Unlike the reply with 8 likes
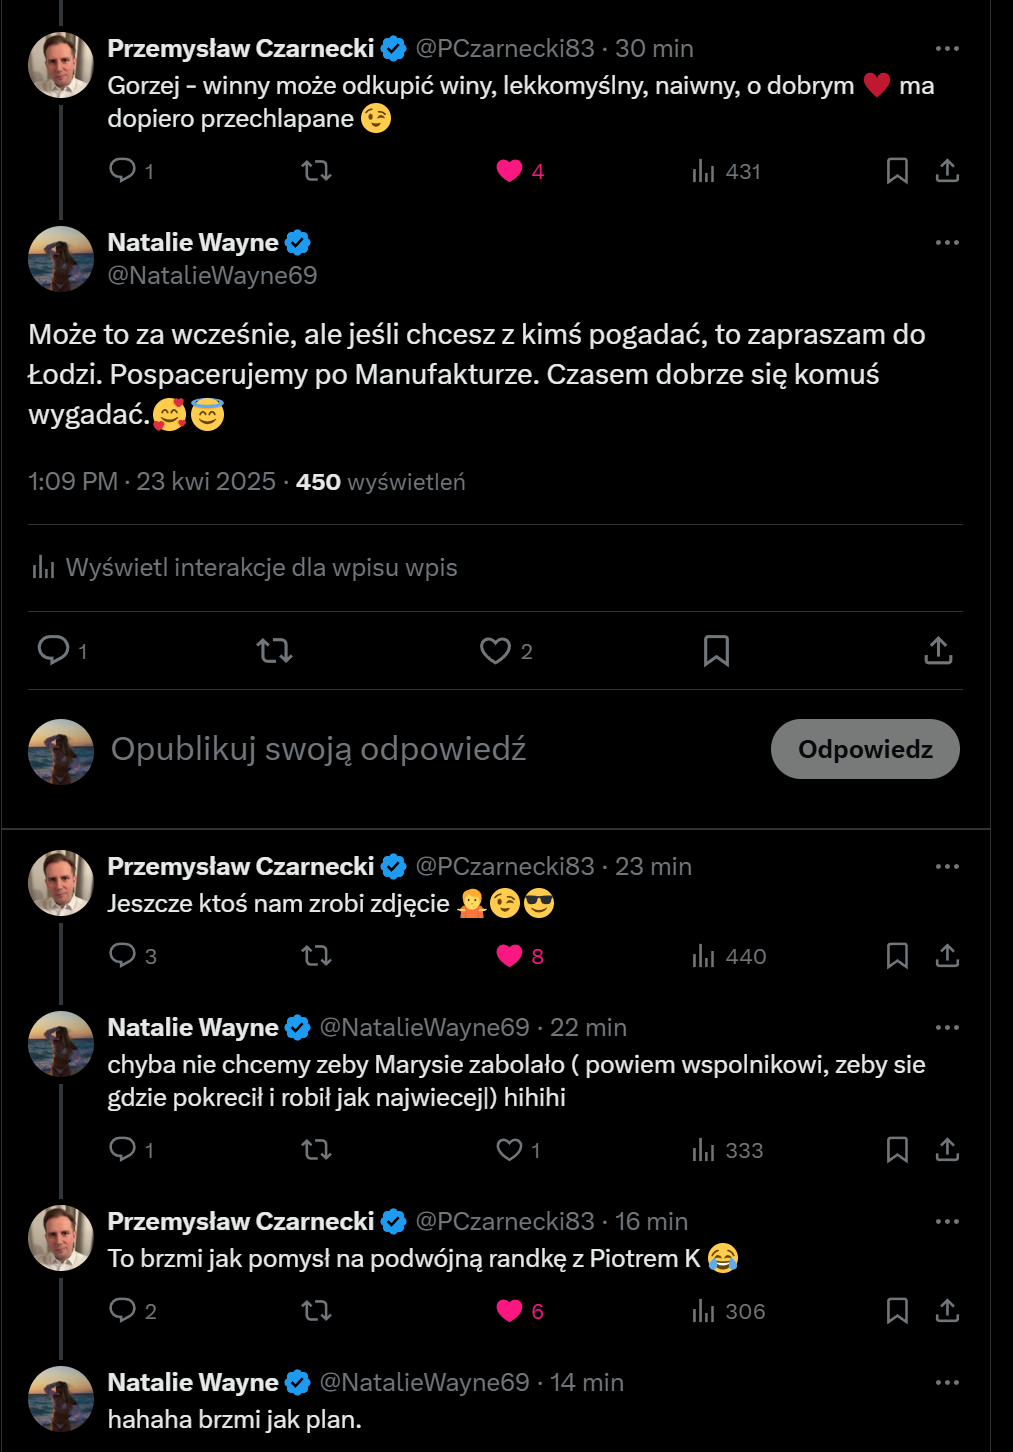This screenshot has width=1013, height=1452. click(x=510, y=956)
